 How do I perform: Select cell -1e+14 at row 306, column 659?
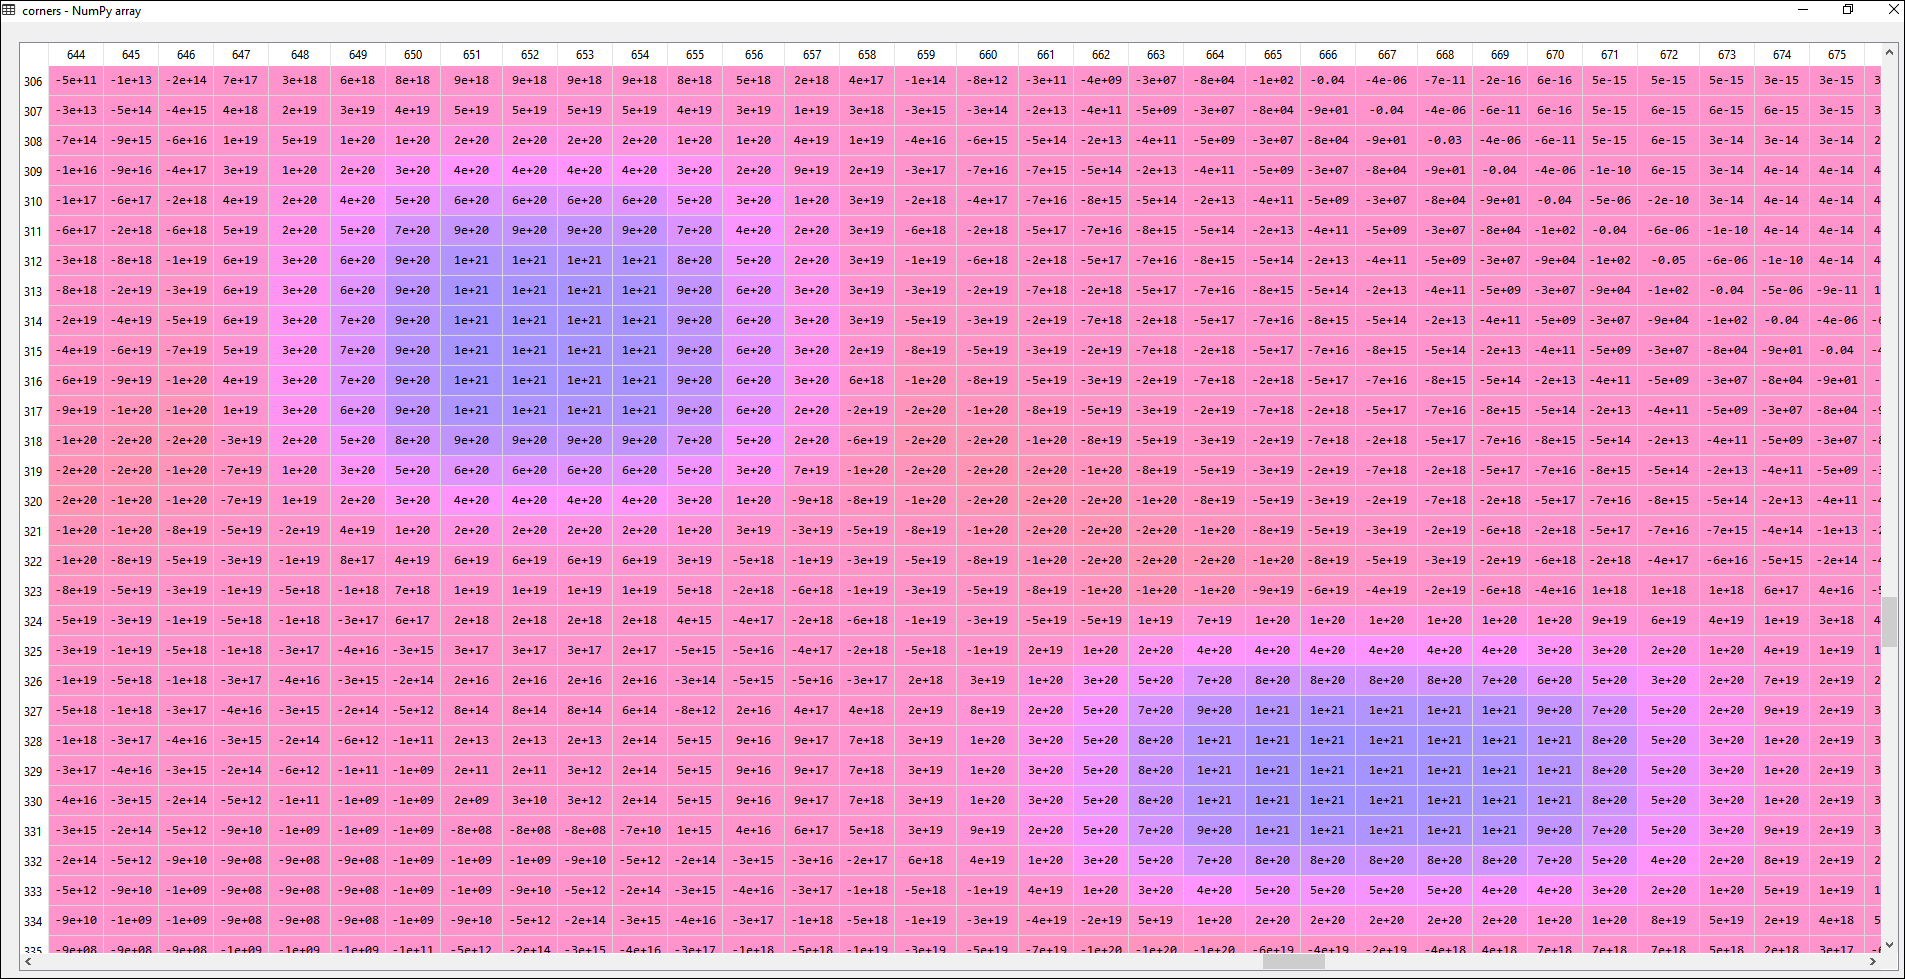click(926, 80)
